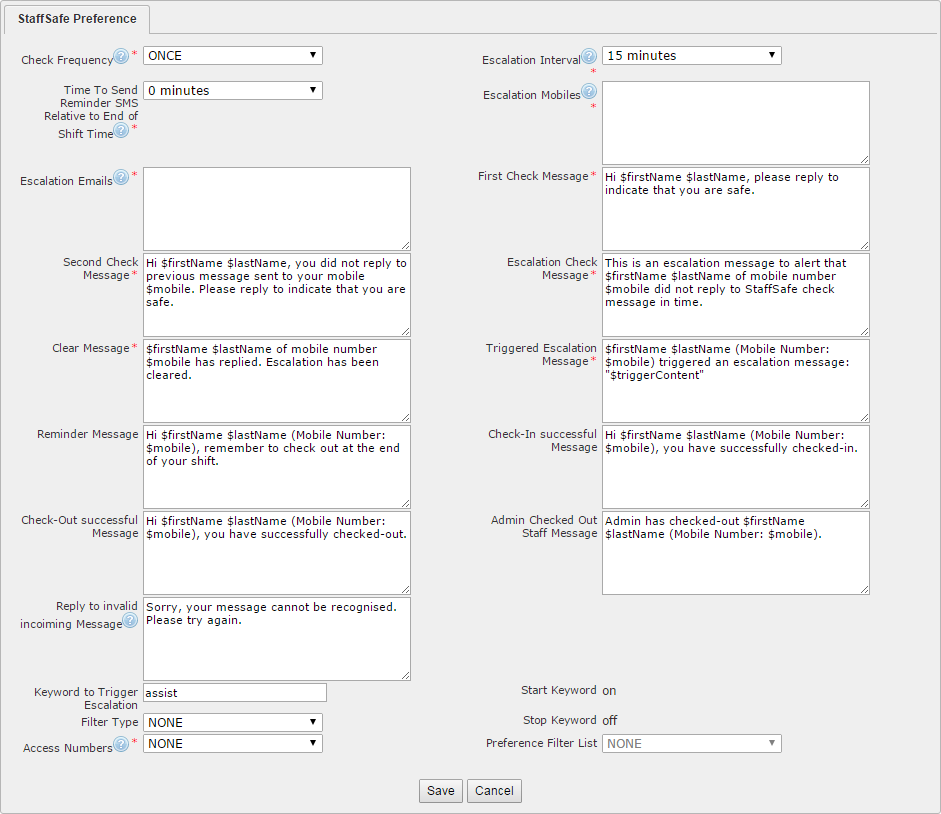Show help for Shift Time reminder
Image resolution: width=941 pixels, height=814 pixels.
[121, 130]
